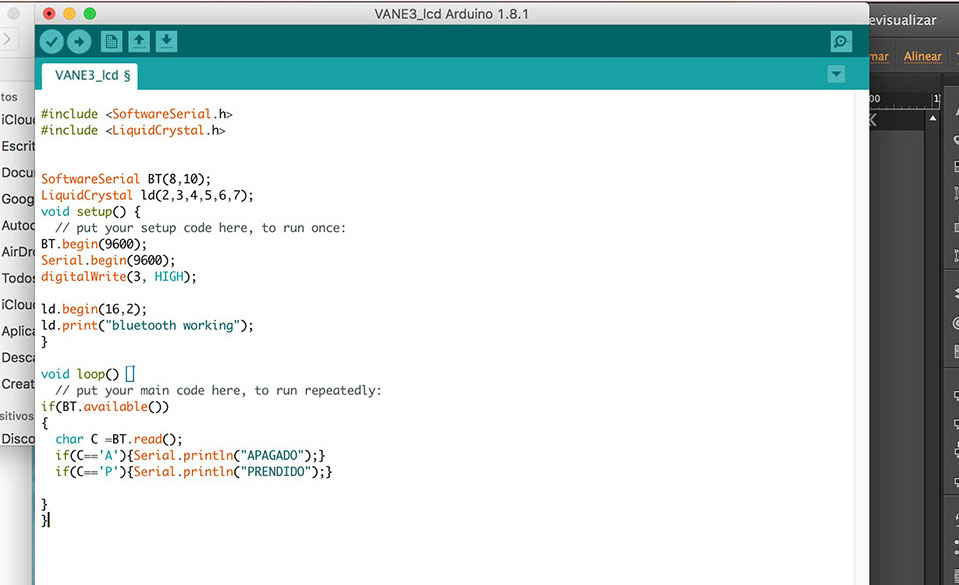Click the Verify sketch checkmark button
The width and height of the screenshot is (959, 585).
click(x=51, y=42)
